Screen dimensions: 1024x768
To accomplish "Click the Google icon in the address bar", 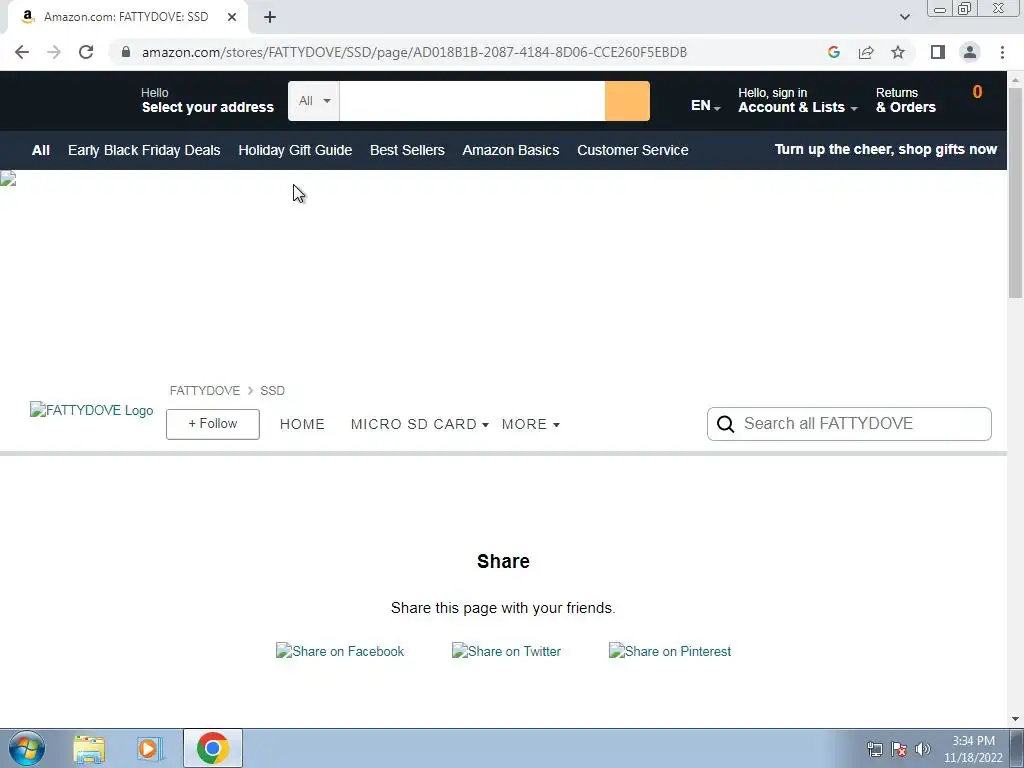I will pyautogui.click(x=833, y=52).
